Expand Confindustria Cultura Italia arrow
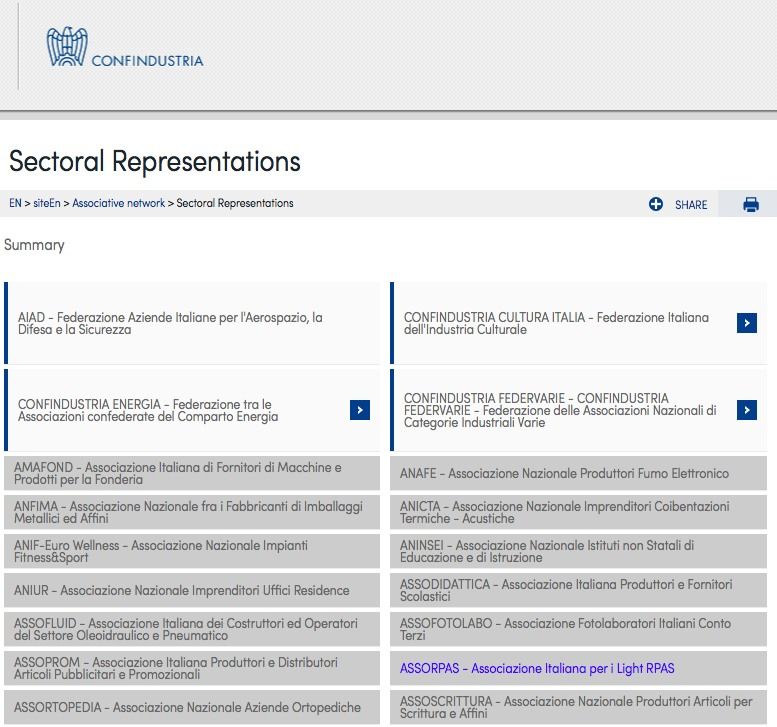The image size is (777, 727). point(746,323)
